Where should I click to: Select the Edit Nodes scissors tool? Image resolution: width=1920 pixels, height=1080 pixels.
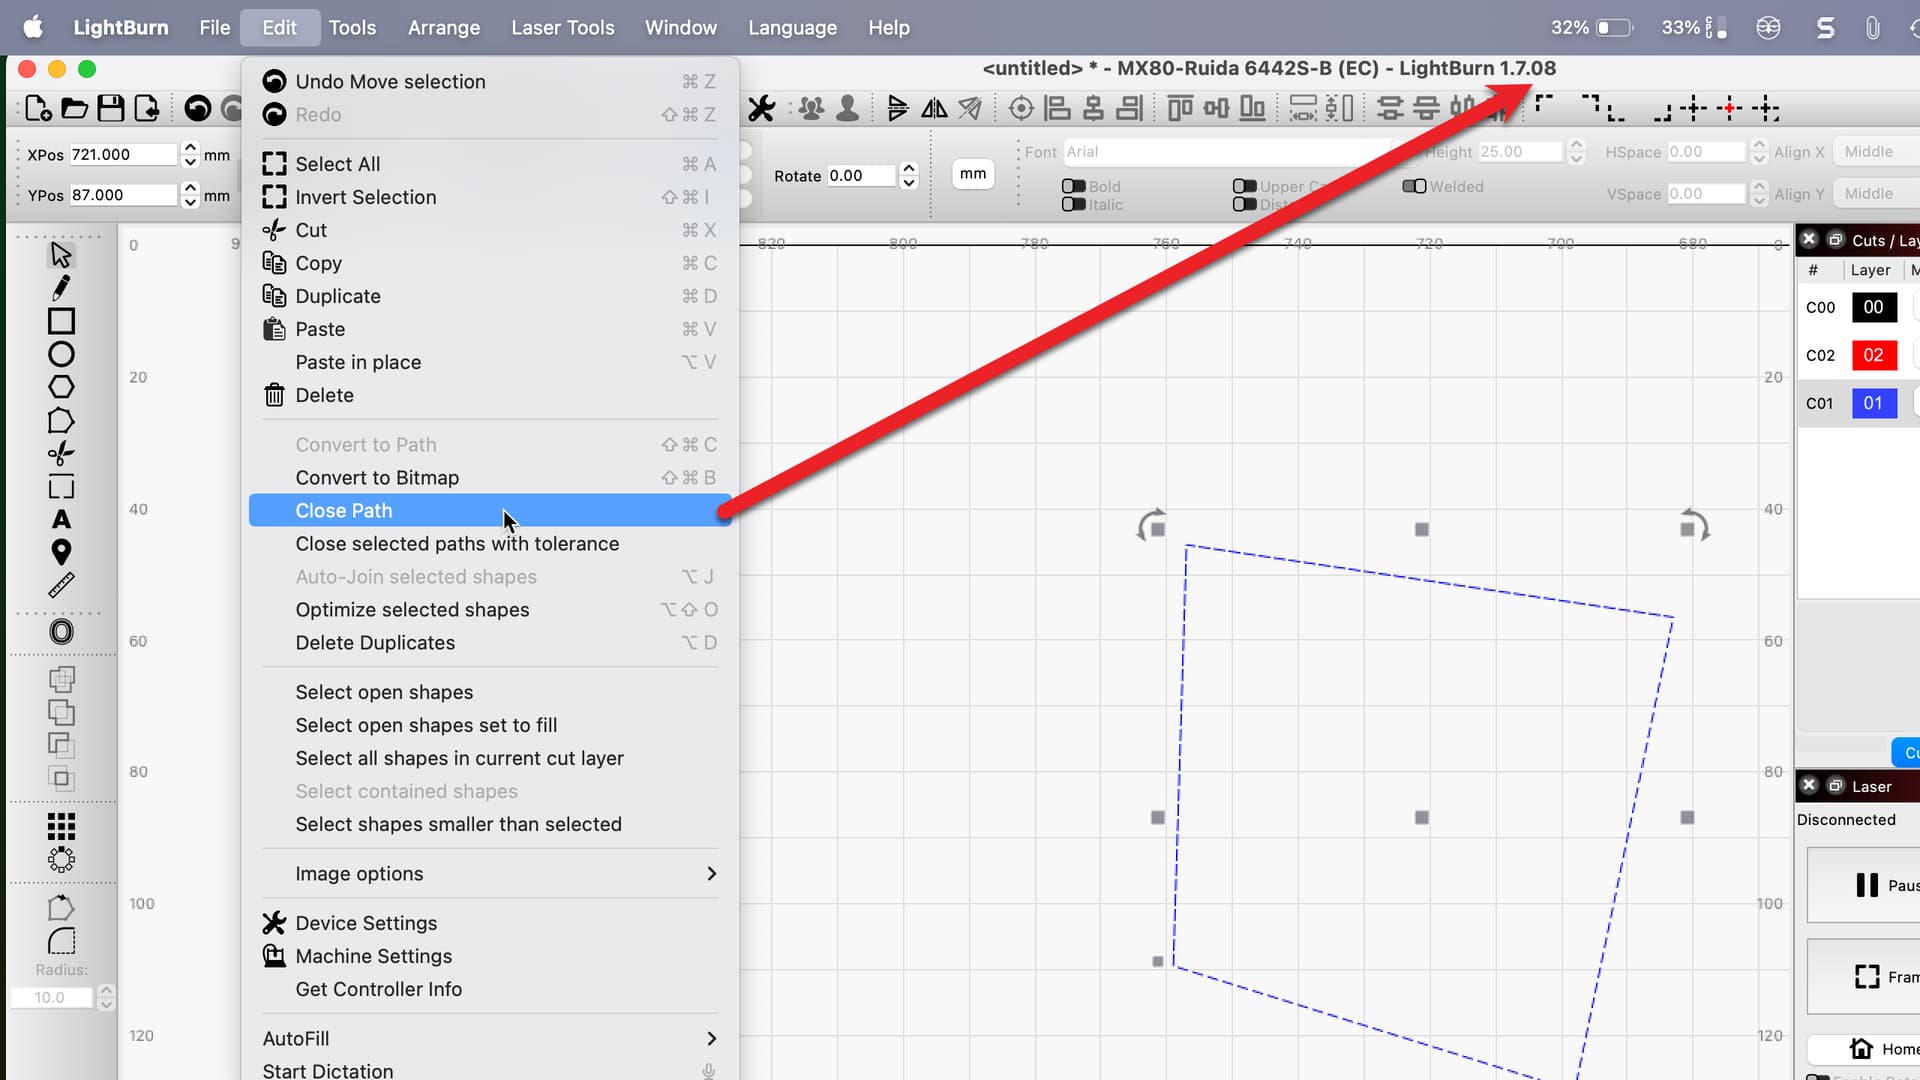(x=61, y=452)
